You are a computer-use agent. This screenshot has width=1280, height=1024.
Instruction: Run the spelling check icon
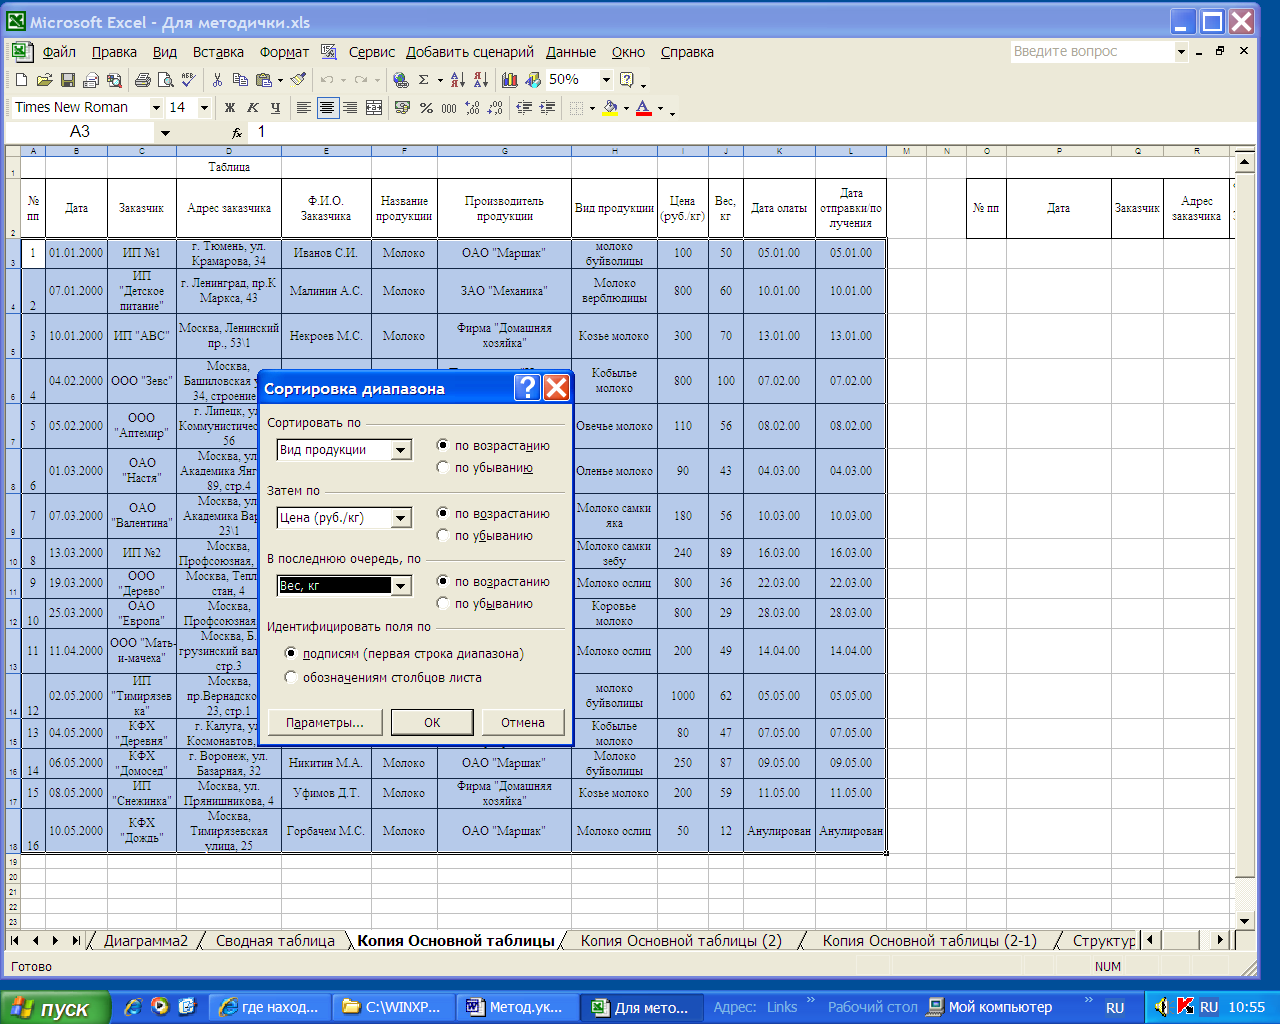tap(188, 80)
